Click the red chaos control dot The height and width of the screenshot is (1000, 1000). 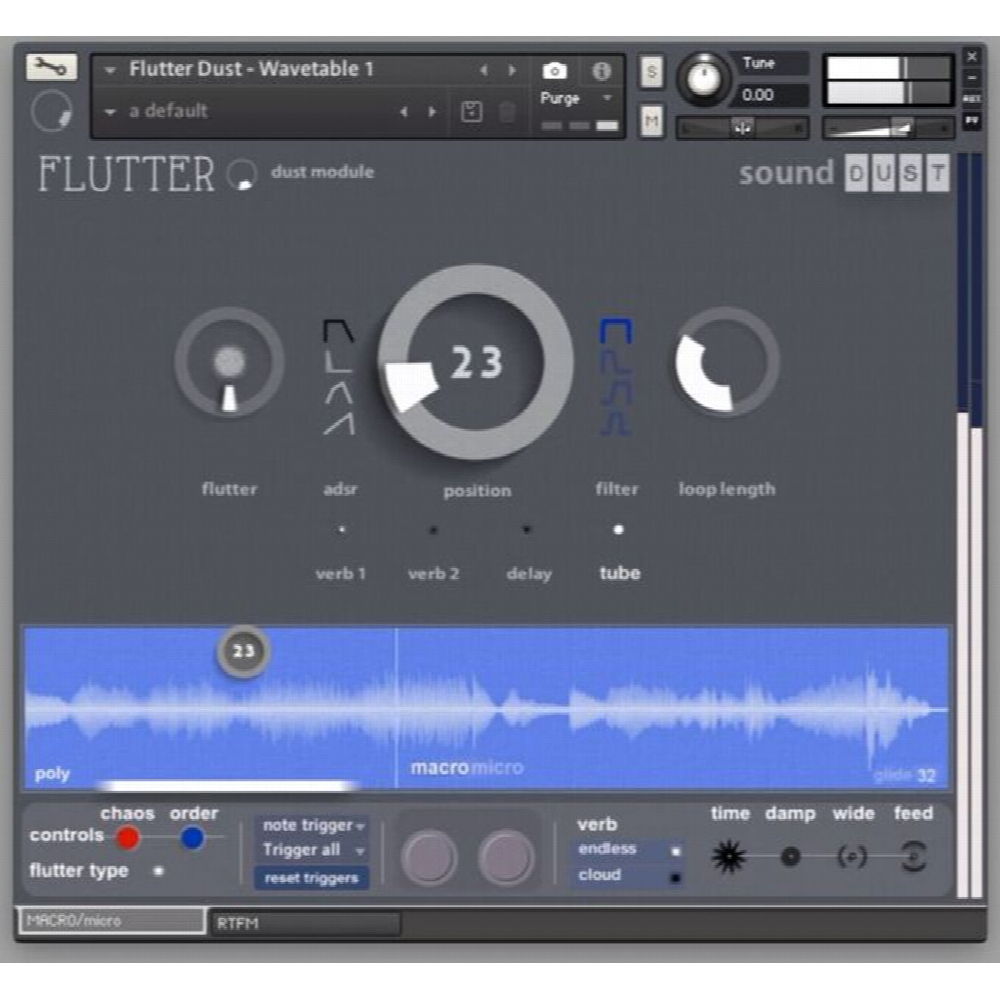pos(128,838)
